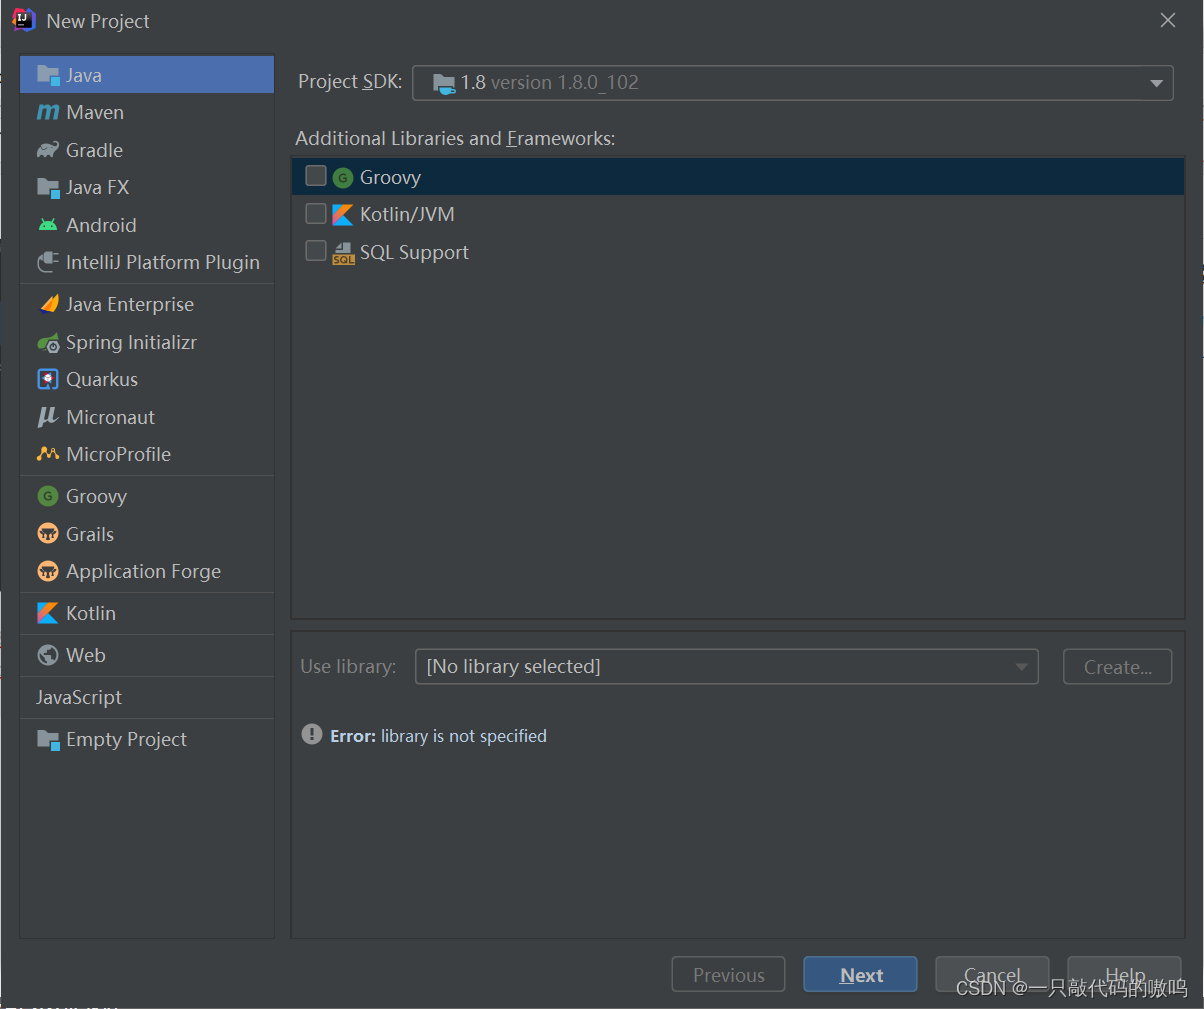The image size is (1204, 1009).
Task: Select Quarkus project type label
Action: pyautogui.click(x=102, y=379)
